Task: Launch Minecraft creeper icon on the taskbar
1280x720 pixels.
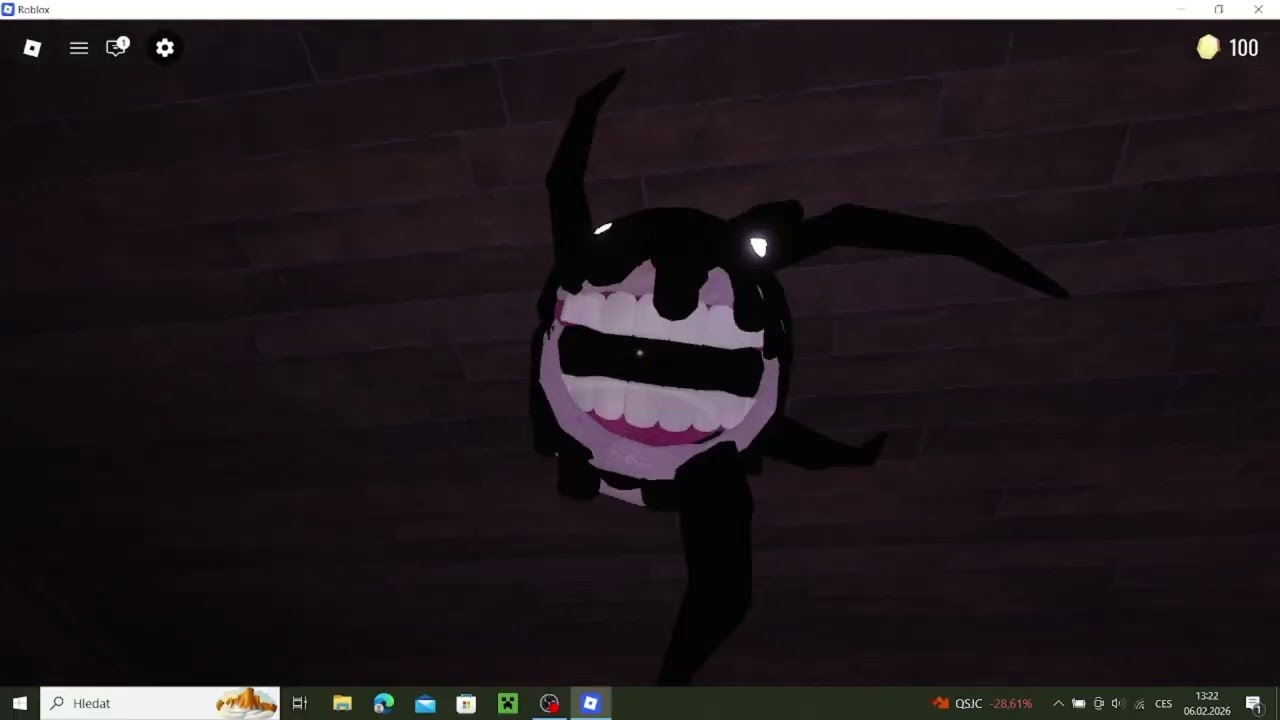Action: 508,703
